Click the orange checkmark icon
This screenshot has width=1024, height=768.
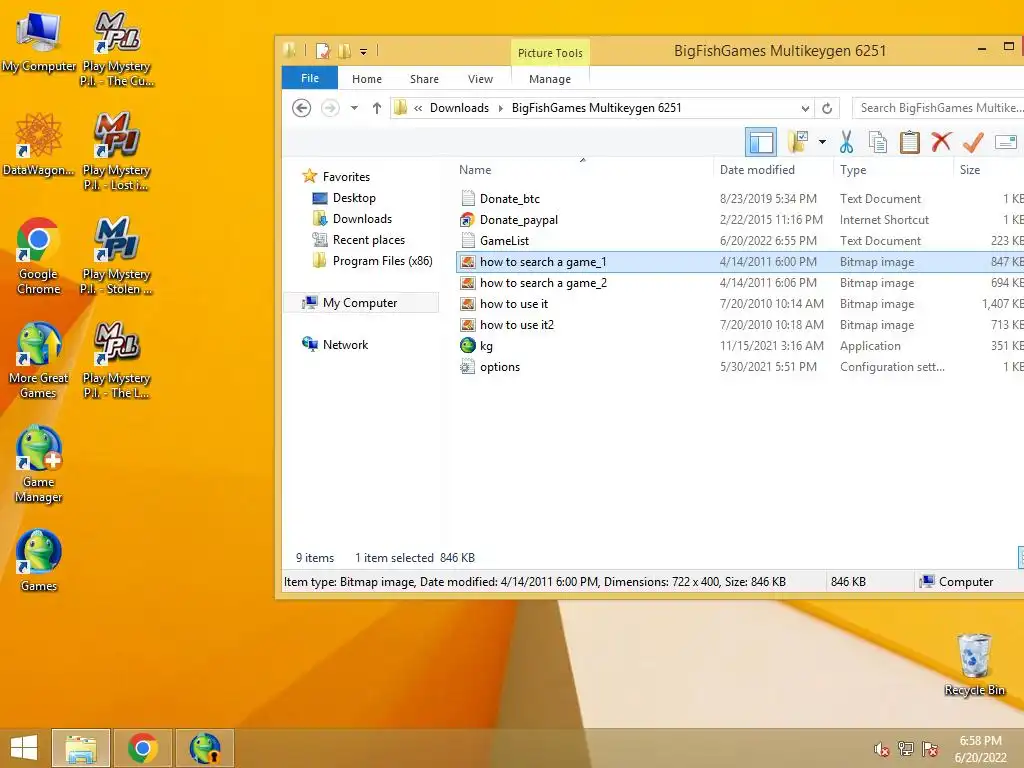[972, 142]
